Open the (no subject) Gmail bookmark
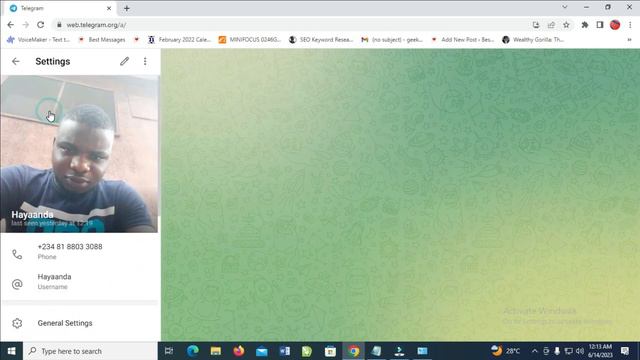This screenshot has height=360, width=640. pyautogui.click(x=392, y=40)
